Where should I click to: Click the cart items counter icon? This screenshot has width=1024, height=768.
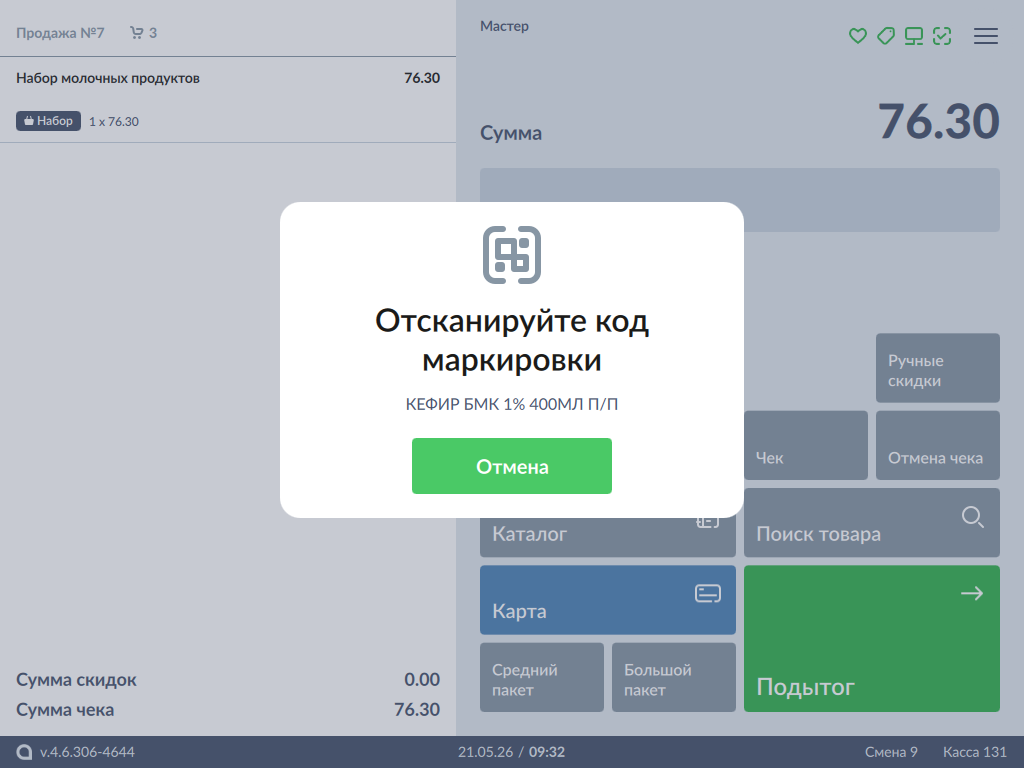click(x=136, y=33)
